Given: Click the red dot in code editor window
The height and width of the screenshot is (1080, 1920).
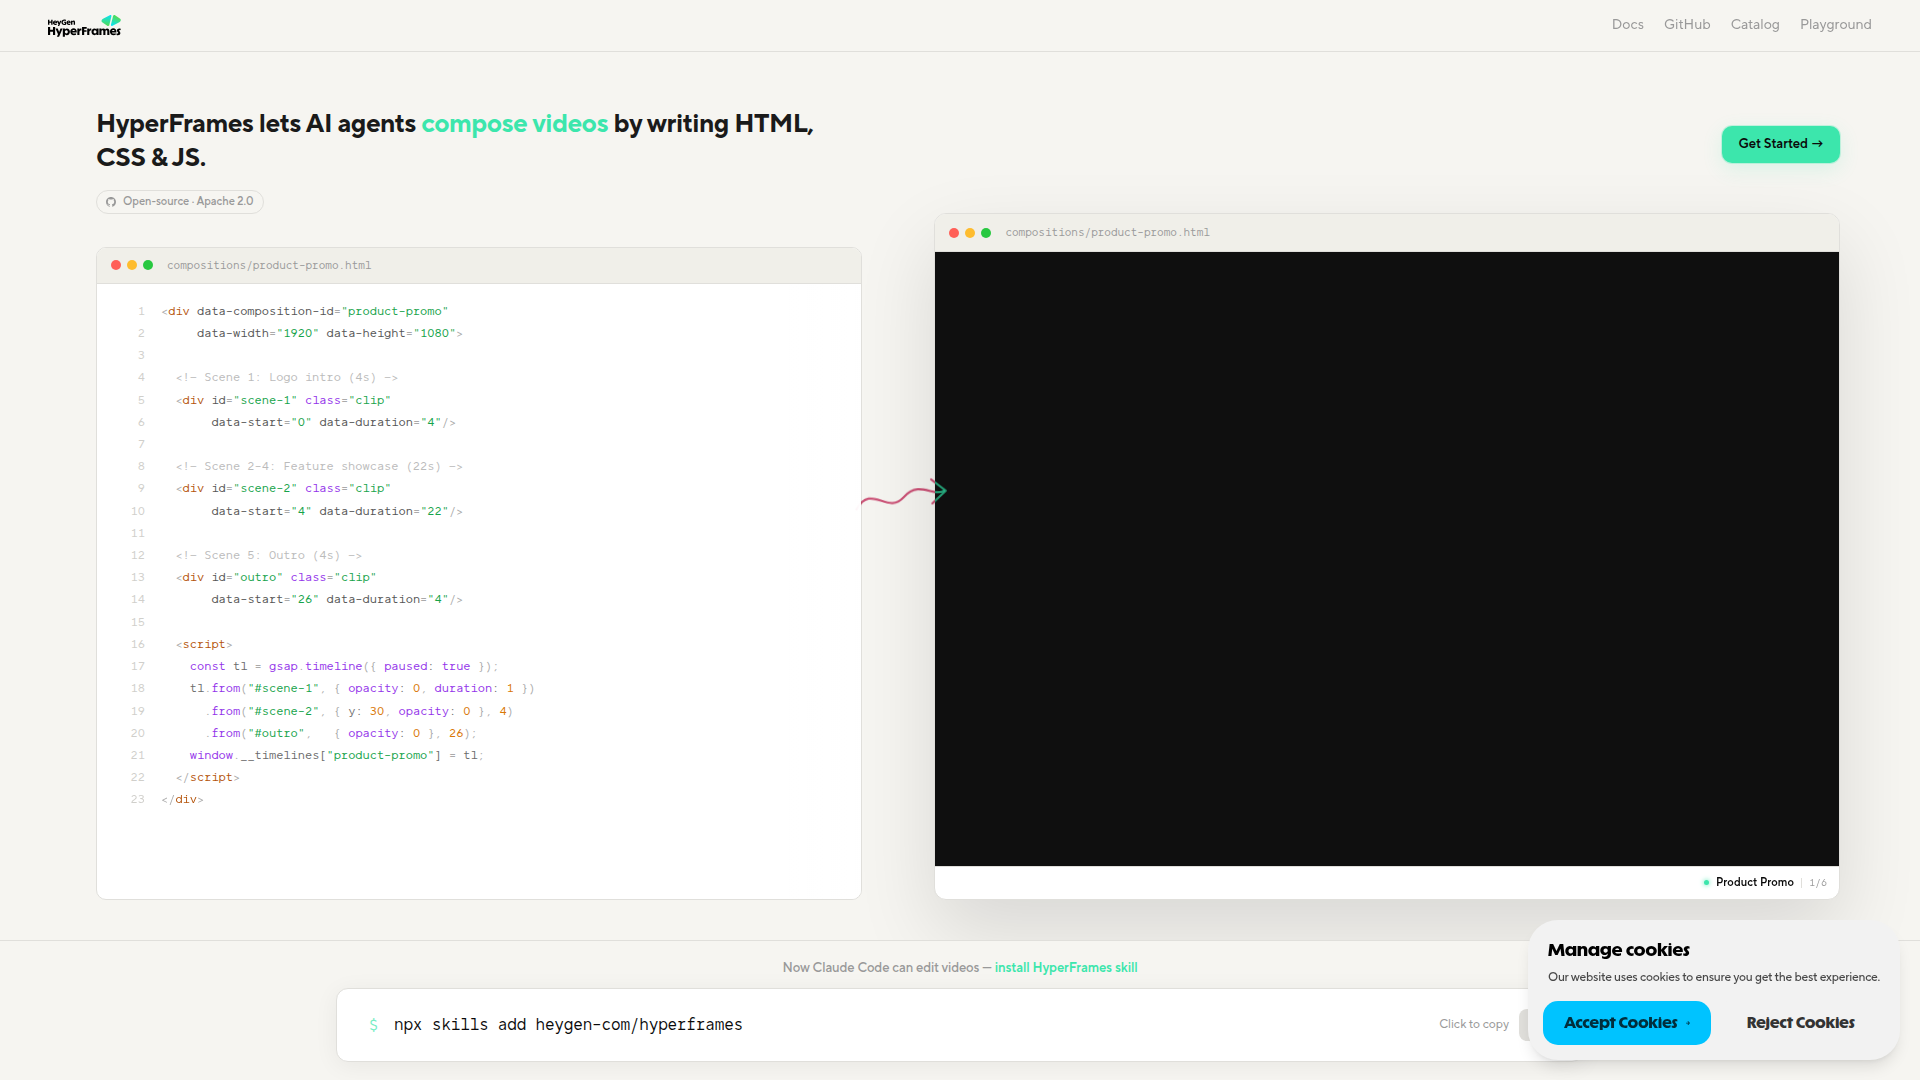Looking at the screenshot, I should (116, 265).
